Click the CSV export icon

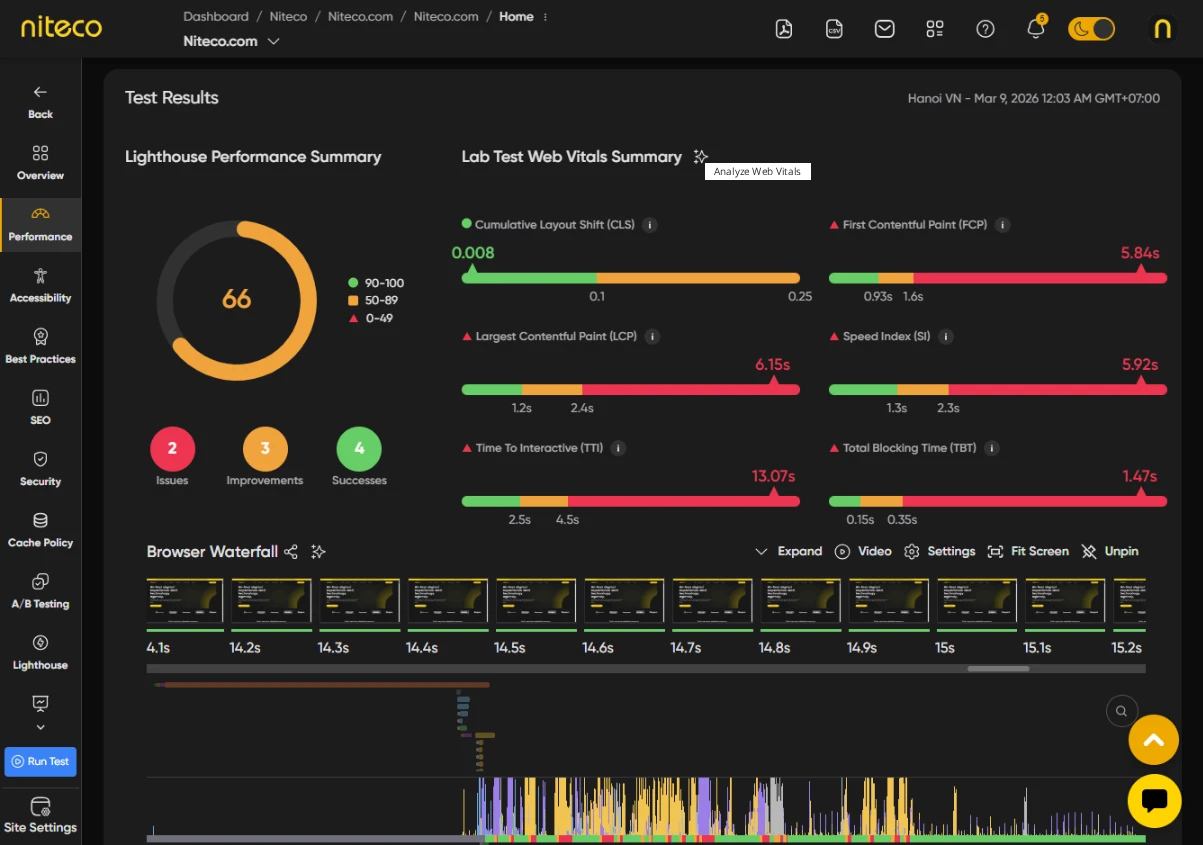pyautogui.click(x=834, y=29)
